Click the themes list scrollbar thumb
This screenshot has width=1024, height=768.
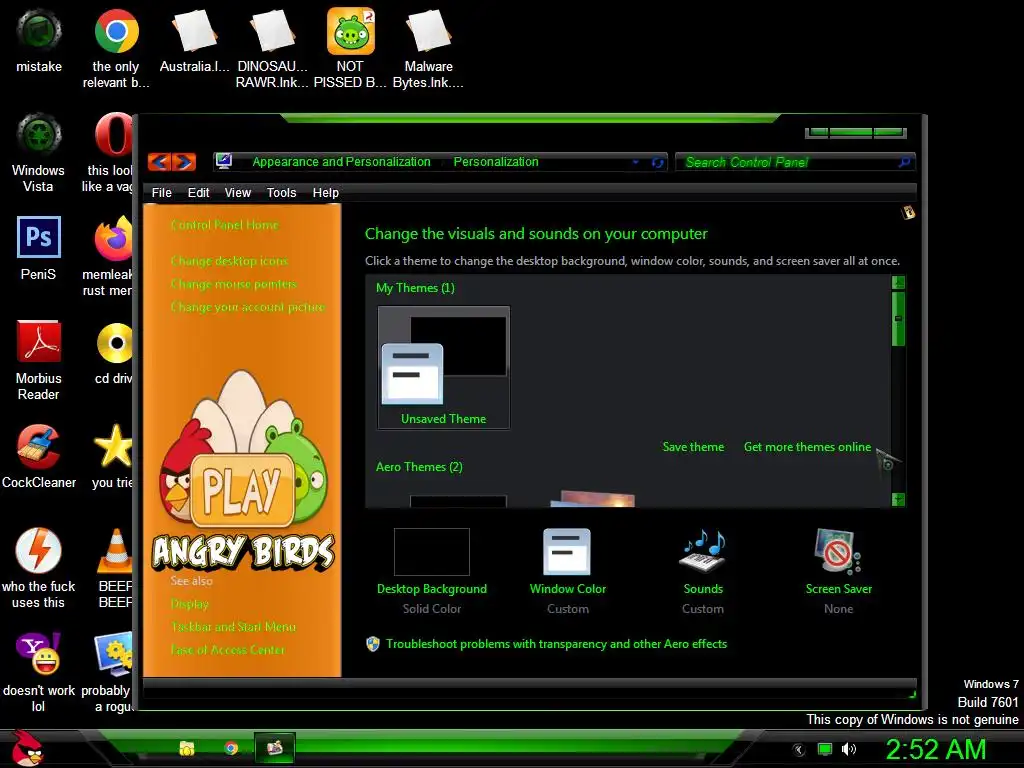click(x=899, y=319)
